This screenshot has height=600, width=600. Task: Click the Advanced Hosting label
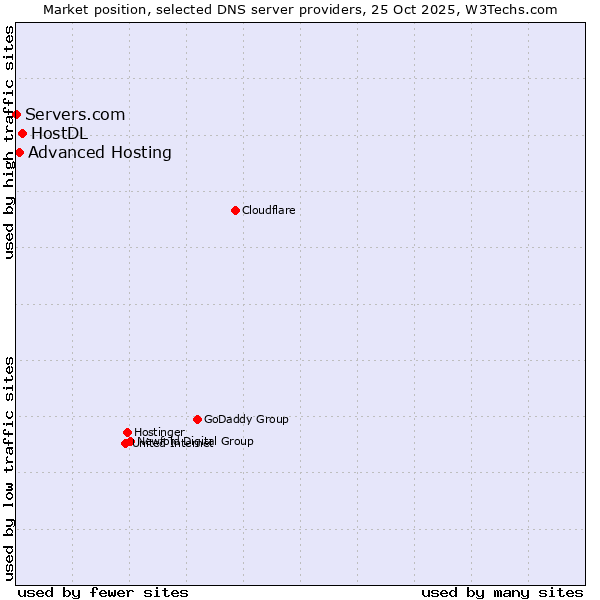[x=99, y=152]
